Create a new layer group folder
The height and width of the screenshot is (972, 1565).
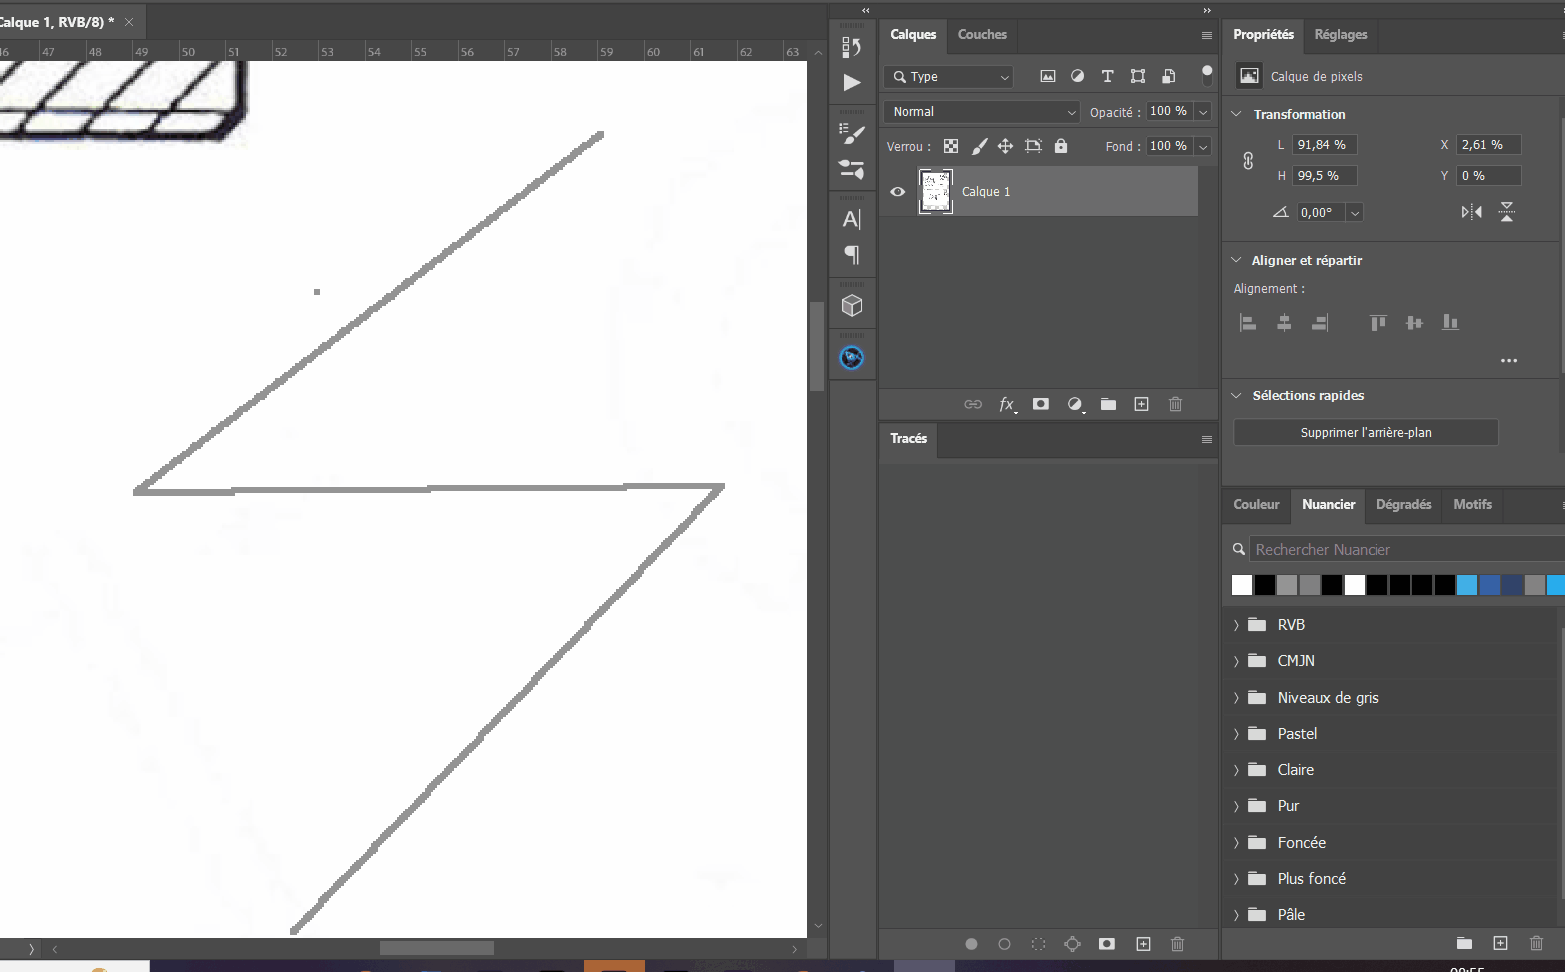[1108, 404]
